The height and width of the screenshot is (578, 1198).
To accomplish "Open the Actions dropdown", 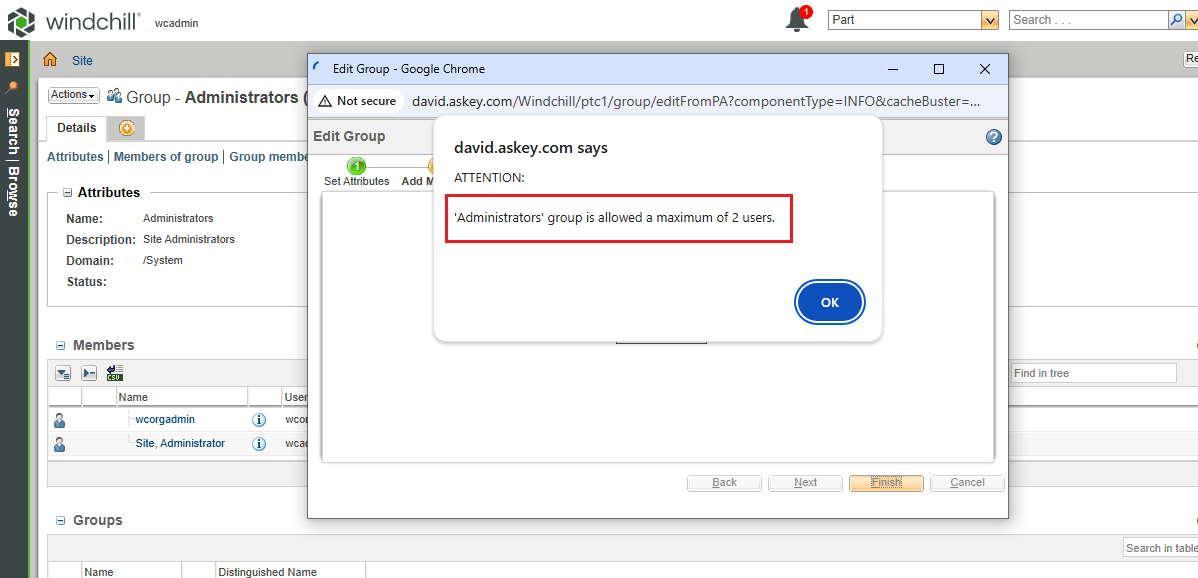I will pyautogui.click(x=73, y=94).
